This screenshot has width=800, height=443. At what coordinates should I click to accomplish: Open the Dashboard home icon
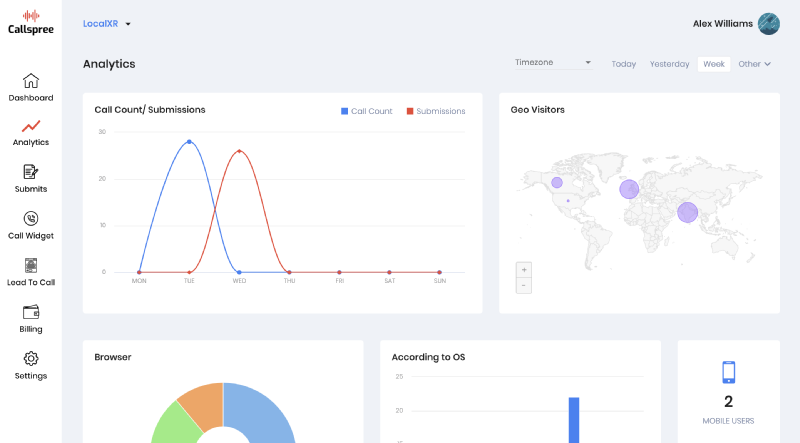click(x=31, y=81)
